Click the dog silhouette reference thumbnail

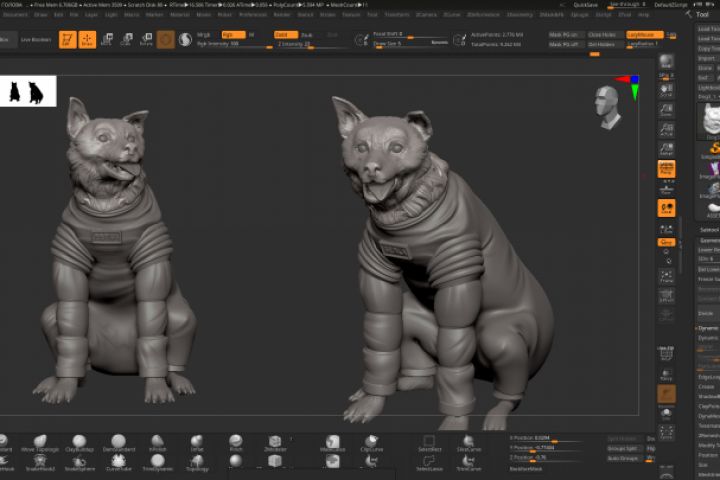pyautogui.click(x=28, y=91)
